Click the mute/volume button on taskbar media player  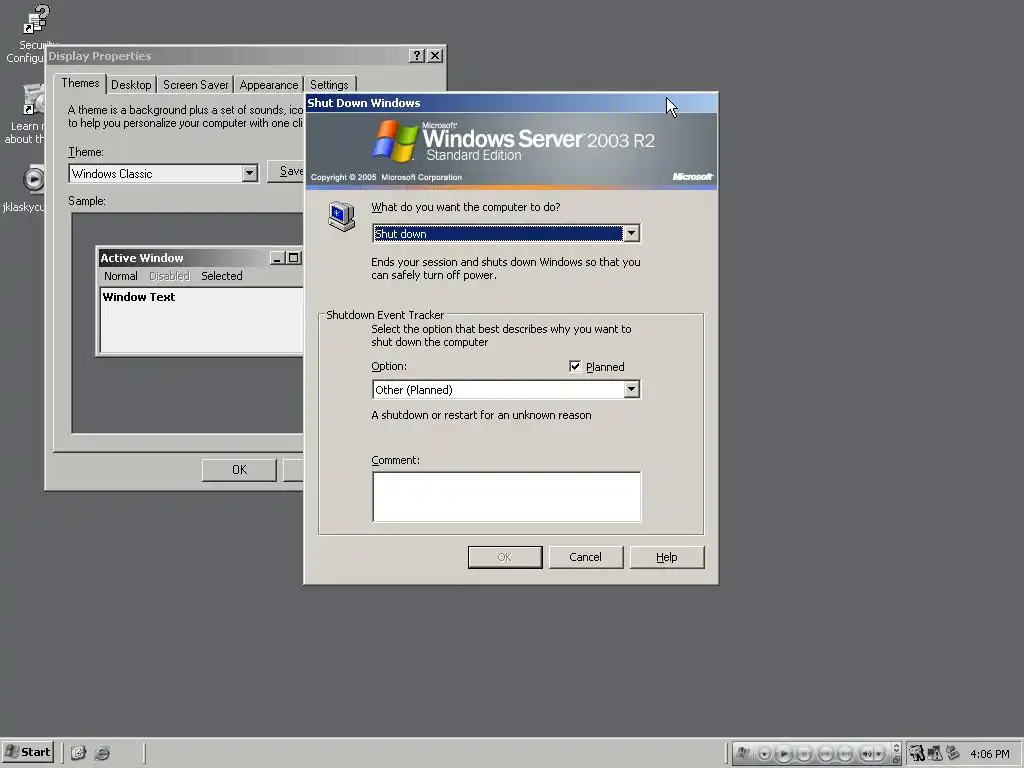click(867, 754)
